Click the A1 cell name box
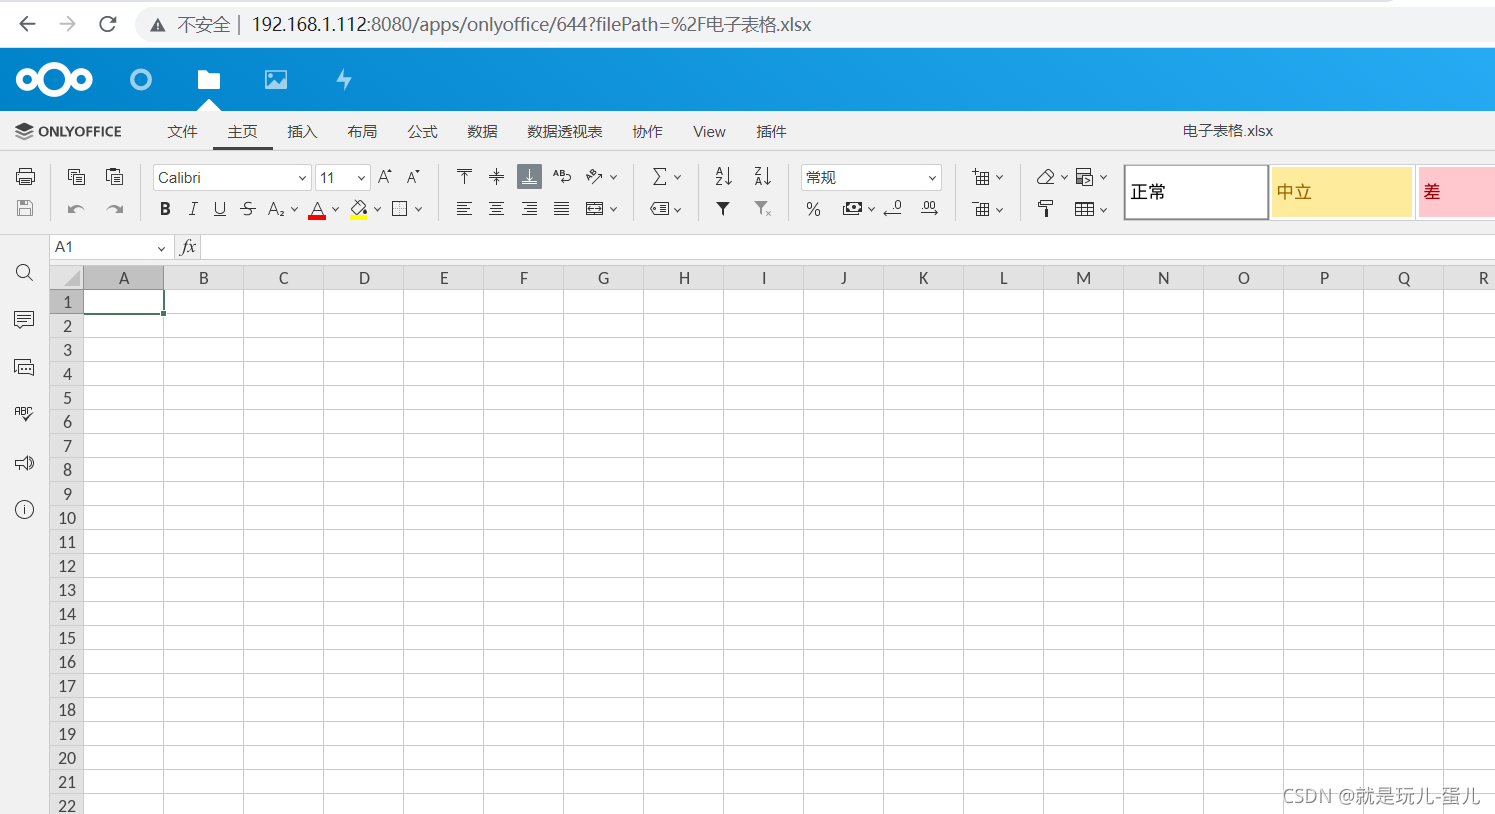1495x814 pixels. [x=111, y=247]
